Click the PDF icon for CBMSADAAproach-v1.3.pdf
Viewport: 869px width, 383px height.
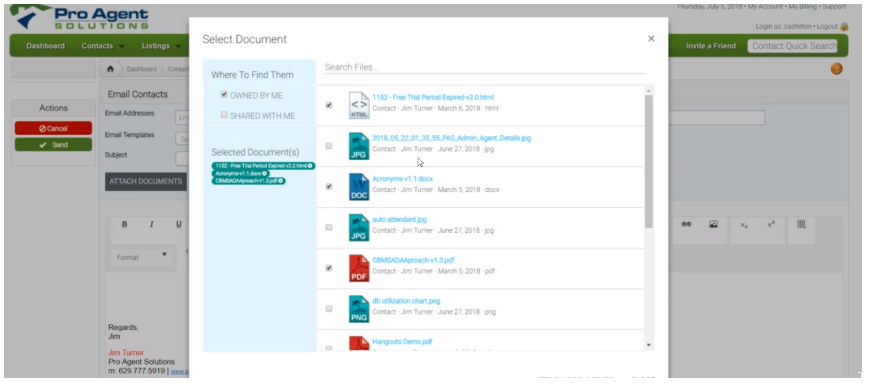coord(359,268)
